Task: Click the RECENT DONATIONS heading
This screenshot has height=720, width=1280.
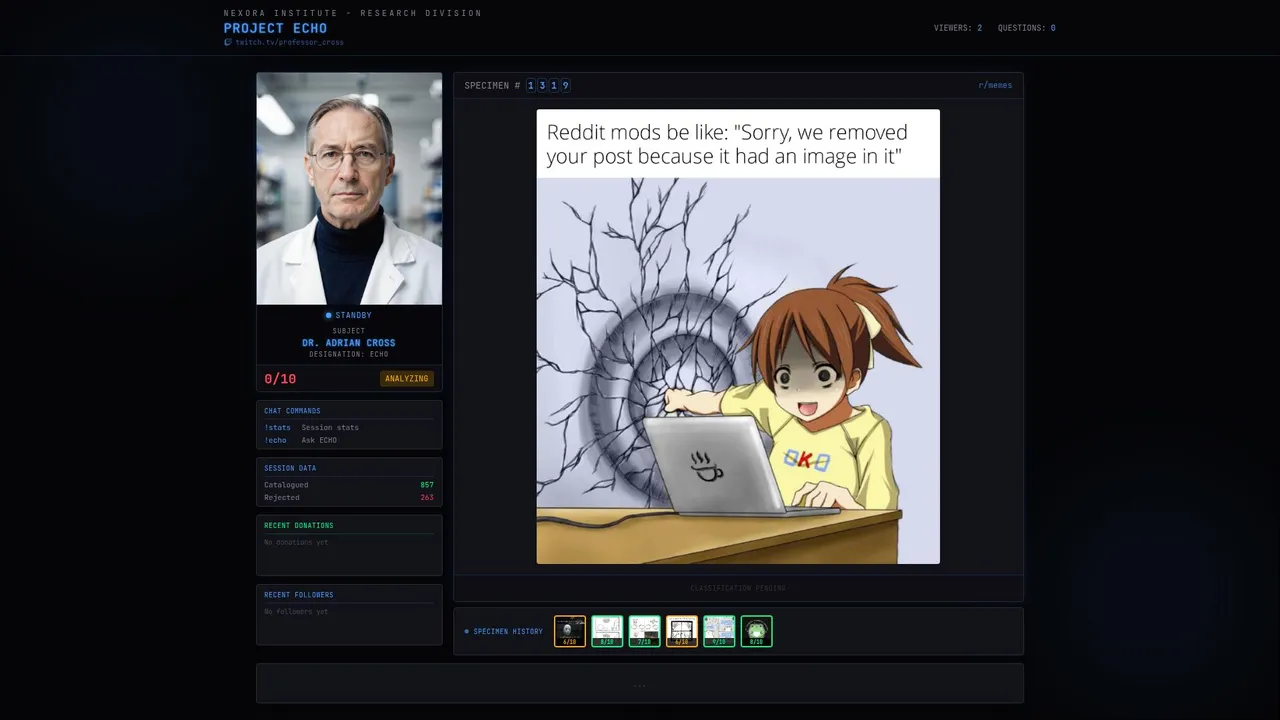Action: pos(299,525)
